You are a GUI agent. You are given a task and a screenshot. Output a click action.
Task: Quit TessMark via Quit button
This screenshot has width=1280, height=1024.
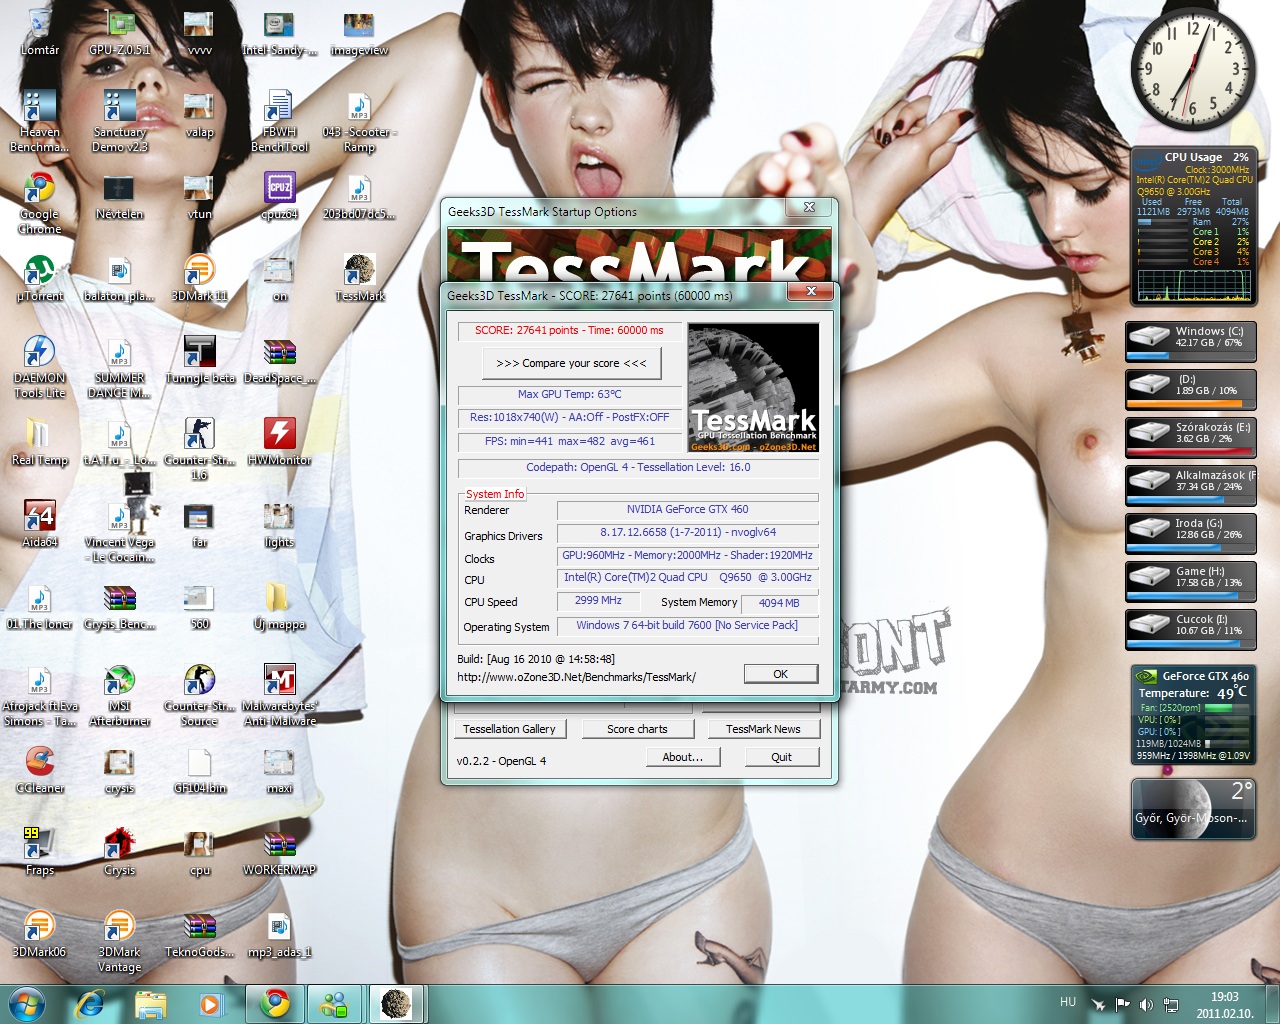pos(781,757)
